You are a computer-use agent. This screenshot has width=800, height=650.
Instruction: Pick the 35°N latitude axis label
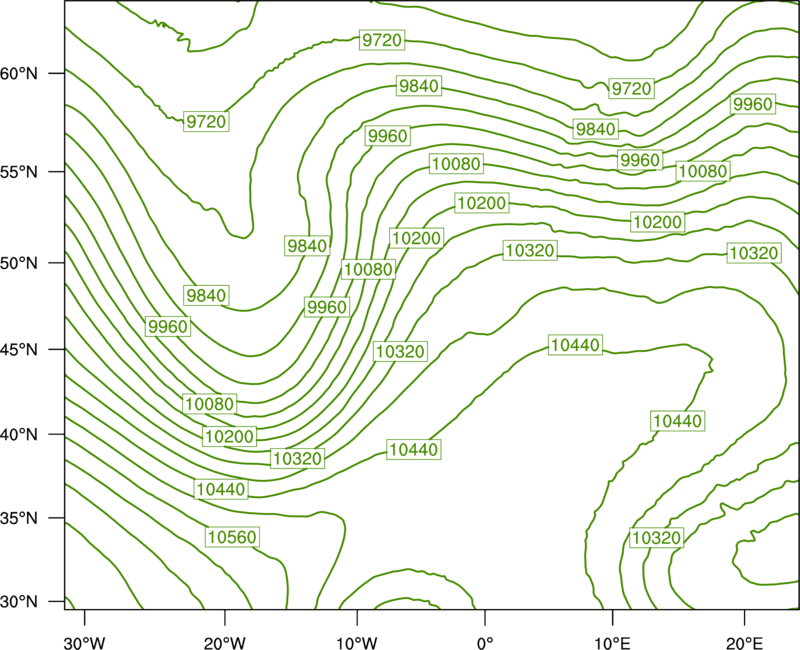point(19,518)
